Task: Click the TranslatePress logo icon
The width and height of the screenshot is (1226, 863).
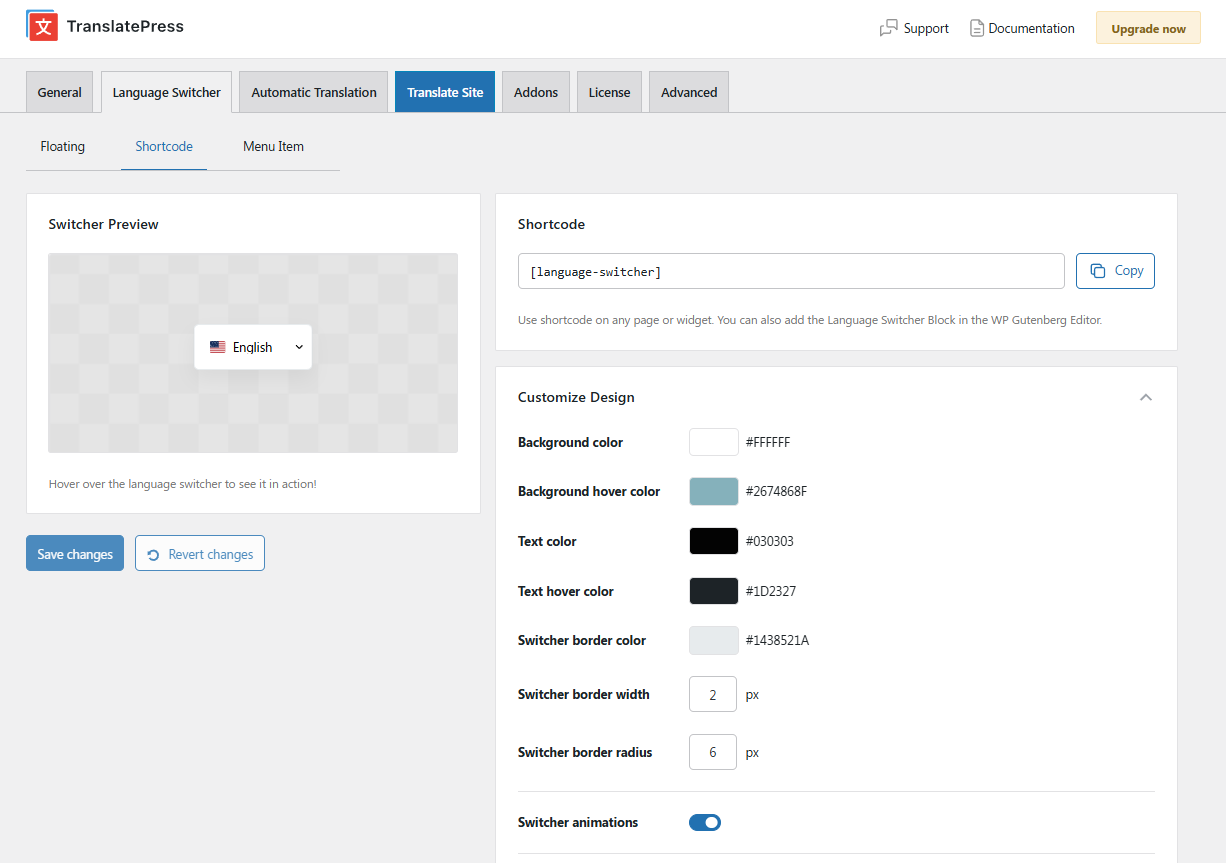Action: point(41,26)
